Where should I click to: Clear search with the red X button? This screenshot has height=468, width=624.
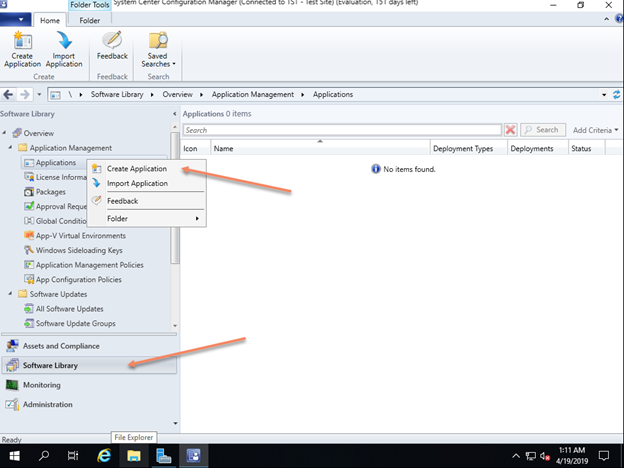(x=510, y=130)
